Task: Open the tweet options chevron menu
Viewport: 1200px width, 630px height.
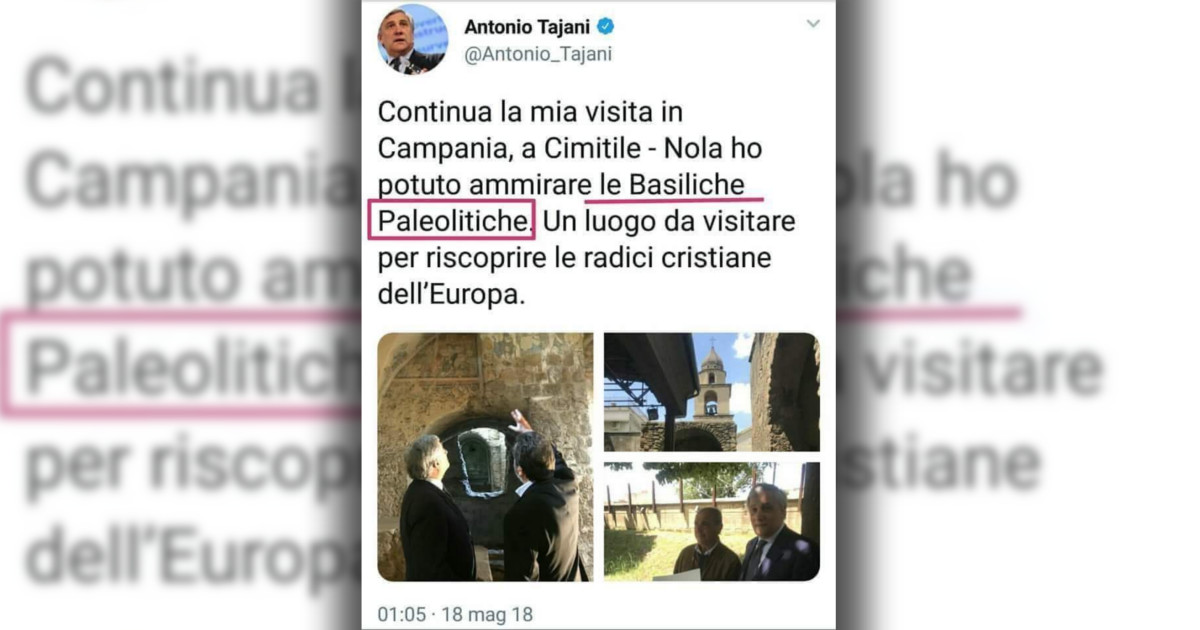Action: (x=813, y=23)
